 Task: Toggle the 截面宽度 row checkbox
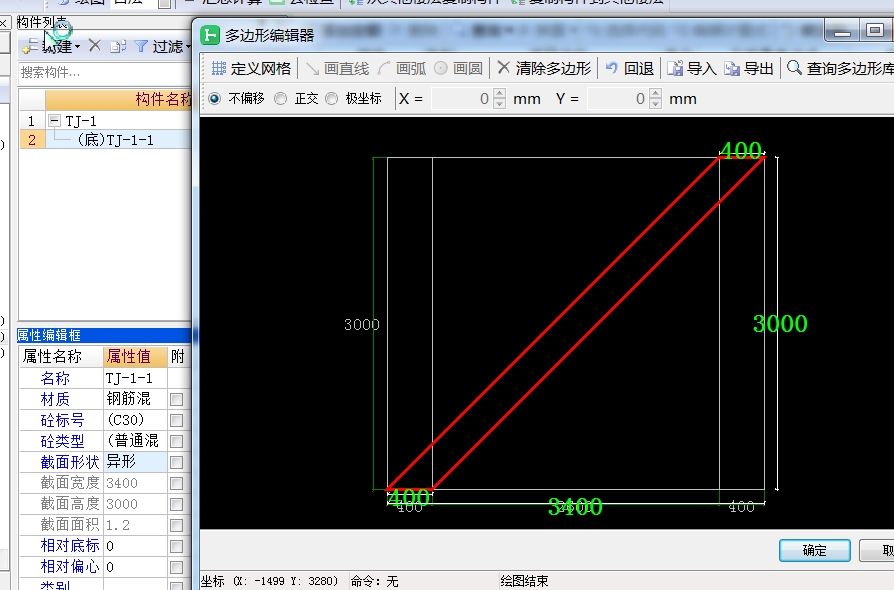177,483
